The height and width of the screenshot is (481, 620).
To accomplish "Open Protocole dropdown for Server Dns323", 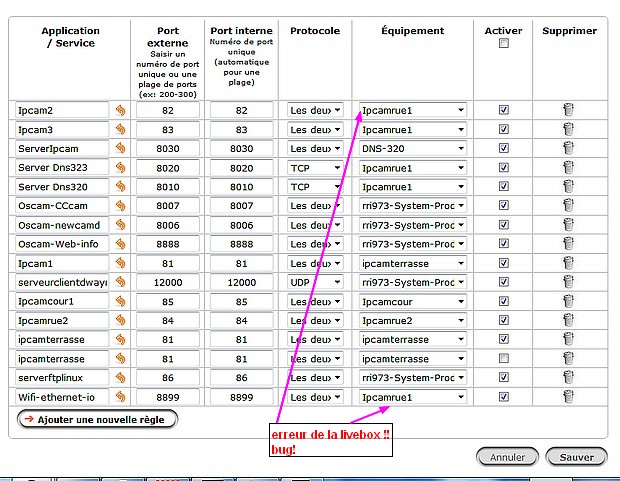I will coord(315,168).
